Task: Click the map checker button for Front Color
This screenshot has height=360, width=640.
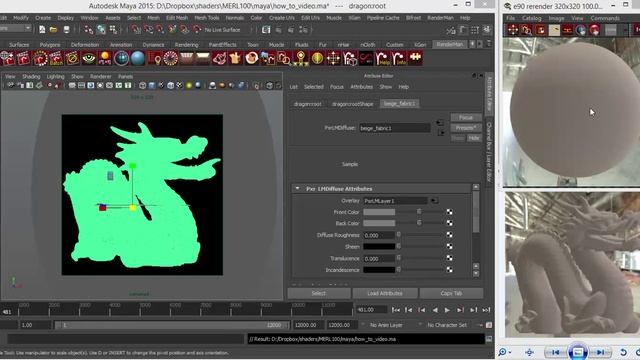Action: point(449,212)
